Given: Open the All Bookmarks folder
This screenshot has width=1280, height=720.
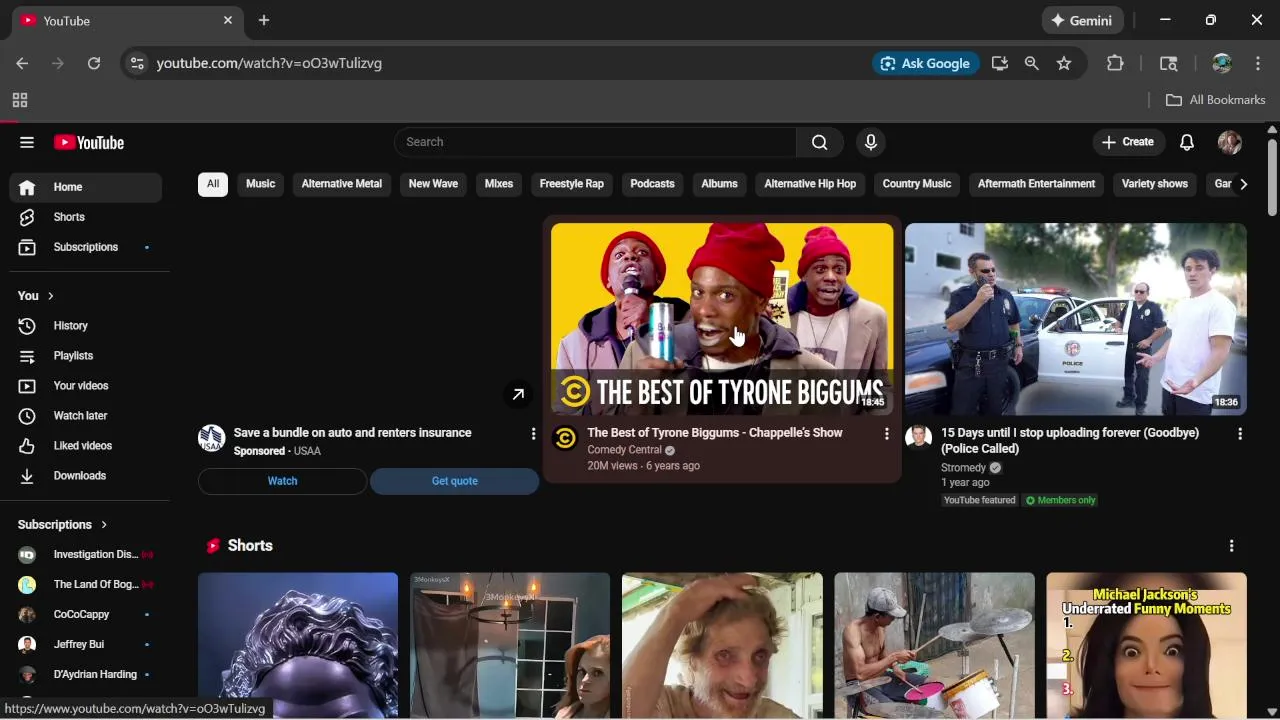Looking at the screenshot, I should (1216, 100).
